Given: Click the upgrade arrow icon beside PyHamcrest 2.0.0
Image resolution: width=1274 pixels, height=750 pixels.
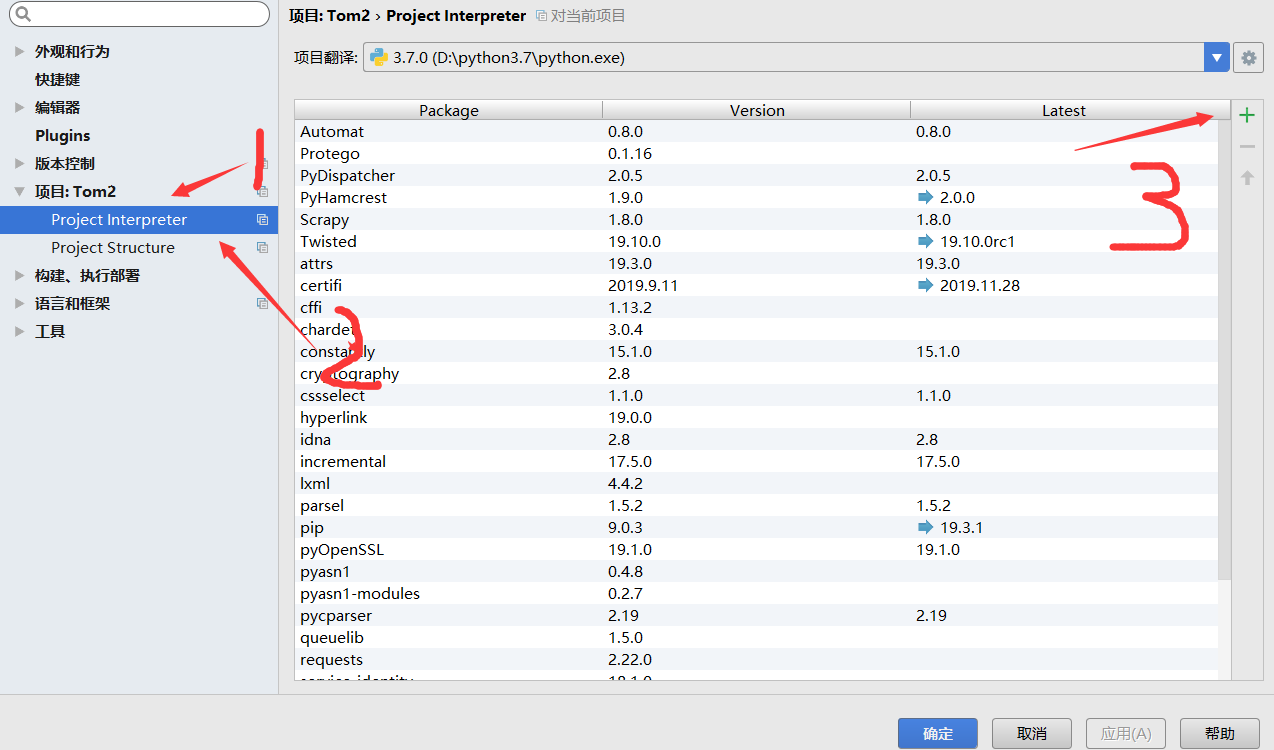Looking at the screenshot, I should point(925,197).
